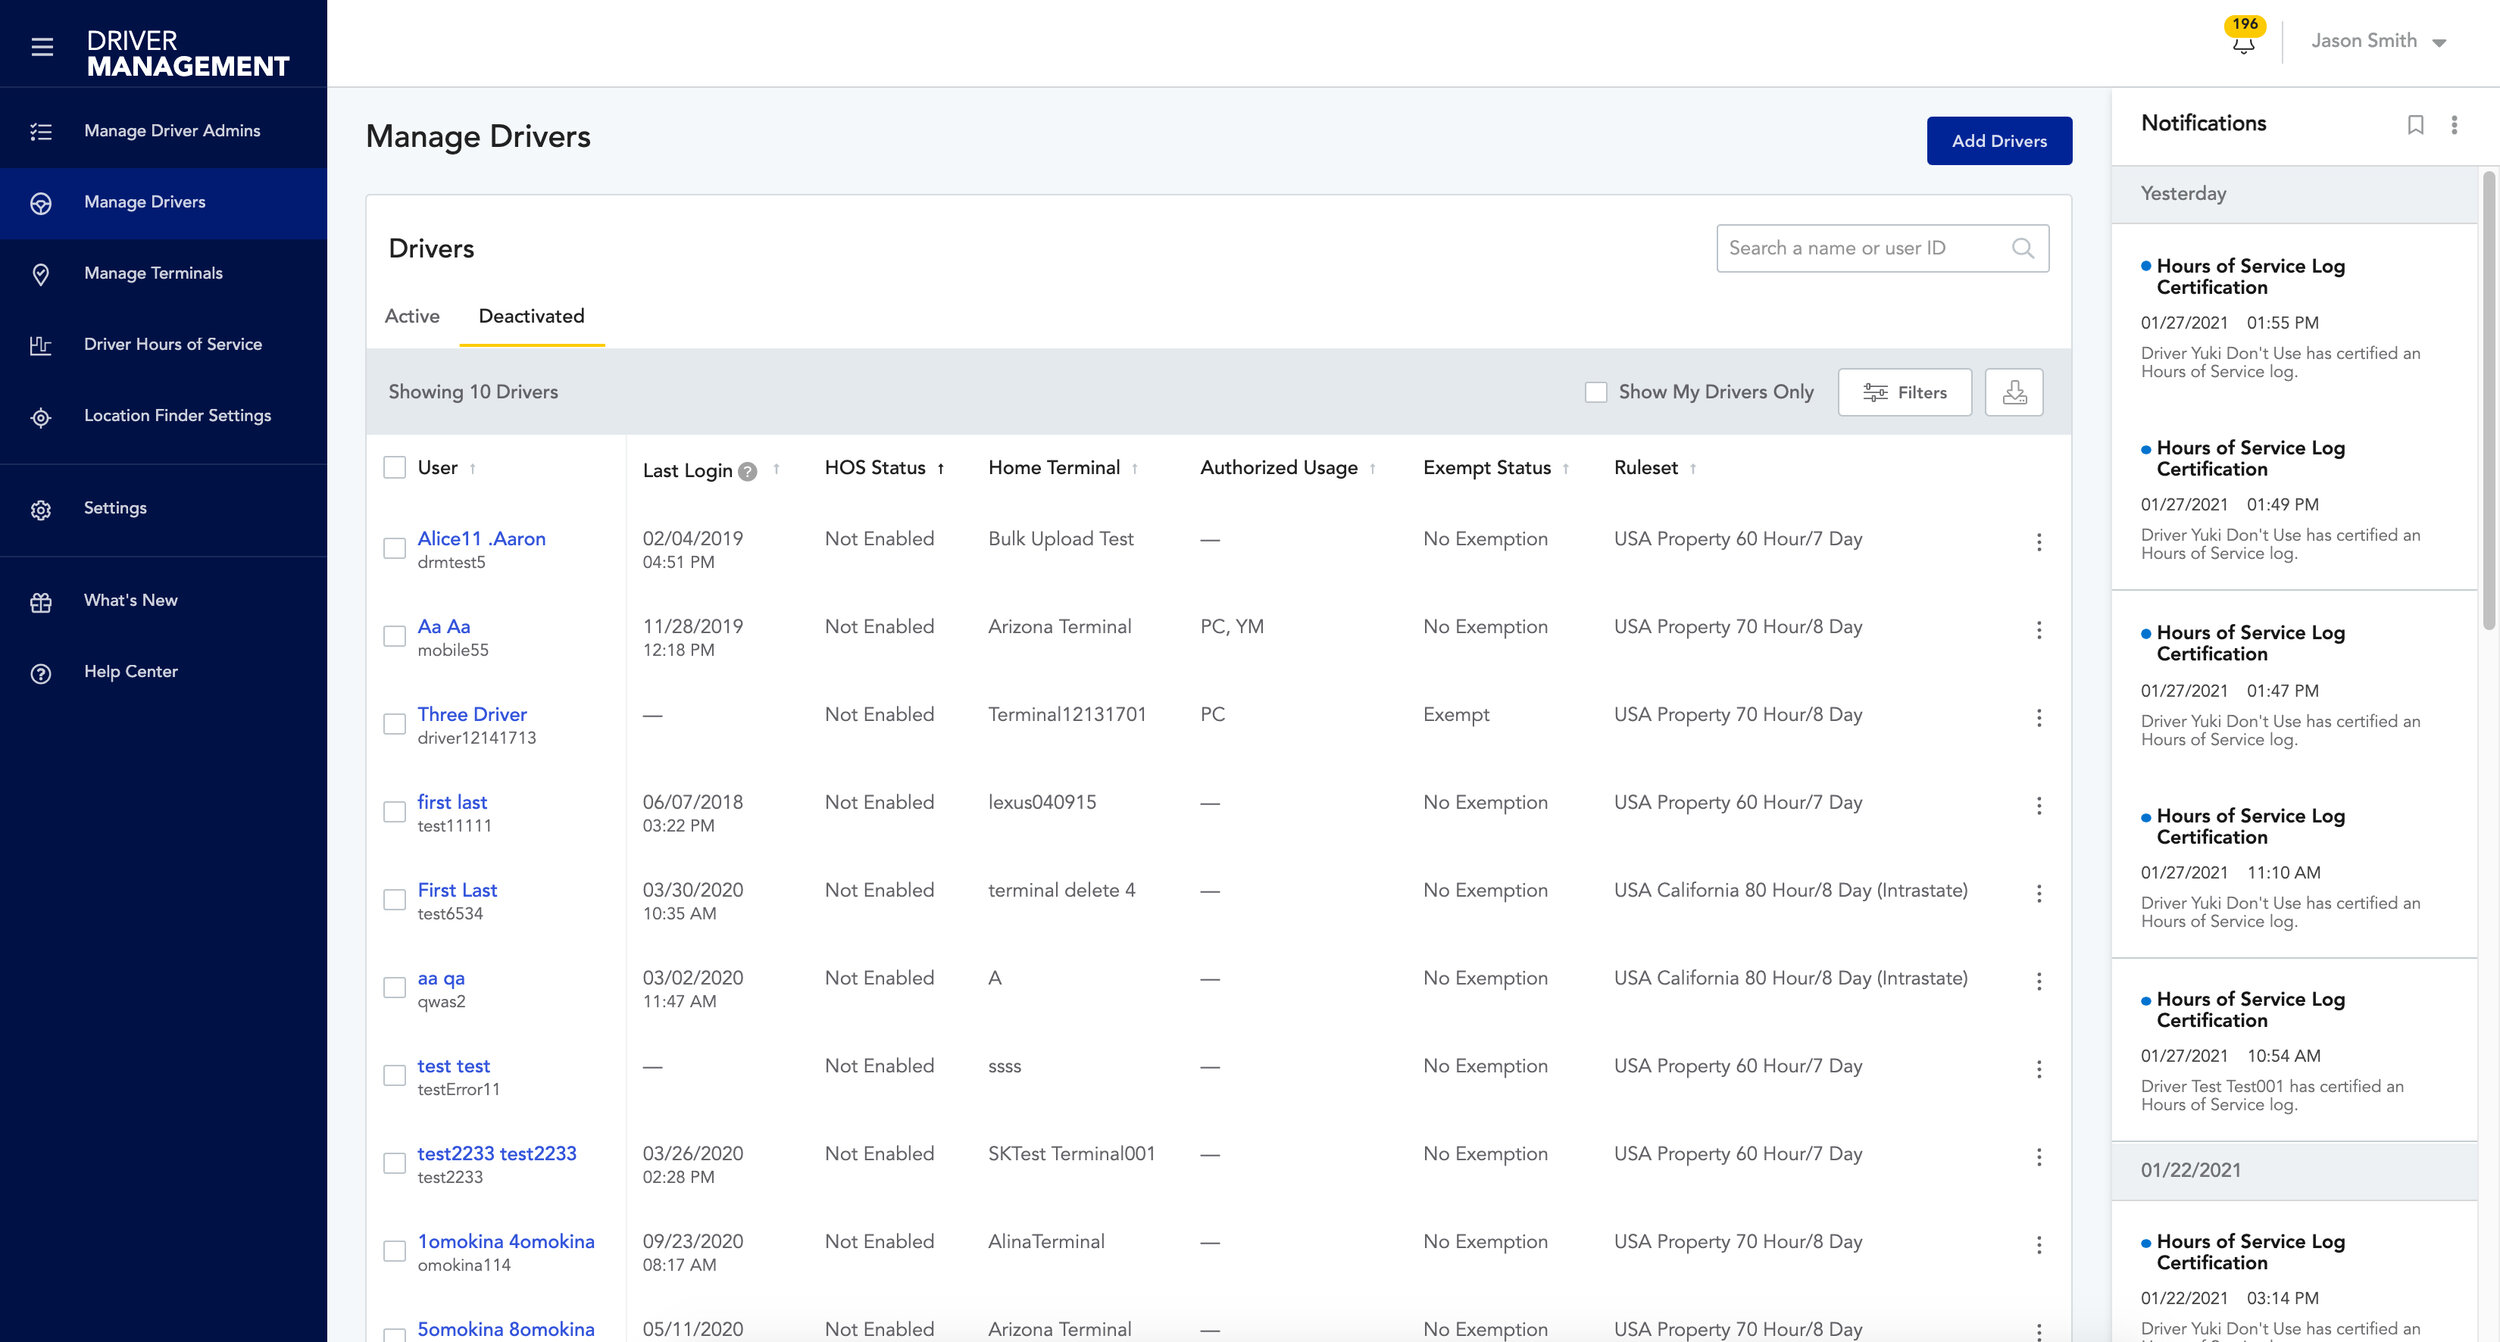This screenshot has width=2500, height=1342.
Task: Open Notifications panel more options menu
Action: (2454, 125)
